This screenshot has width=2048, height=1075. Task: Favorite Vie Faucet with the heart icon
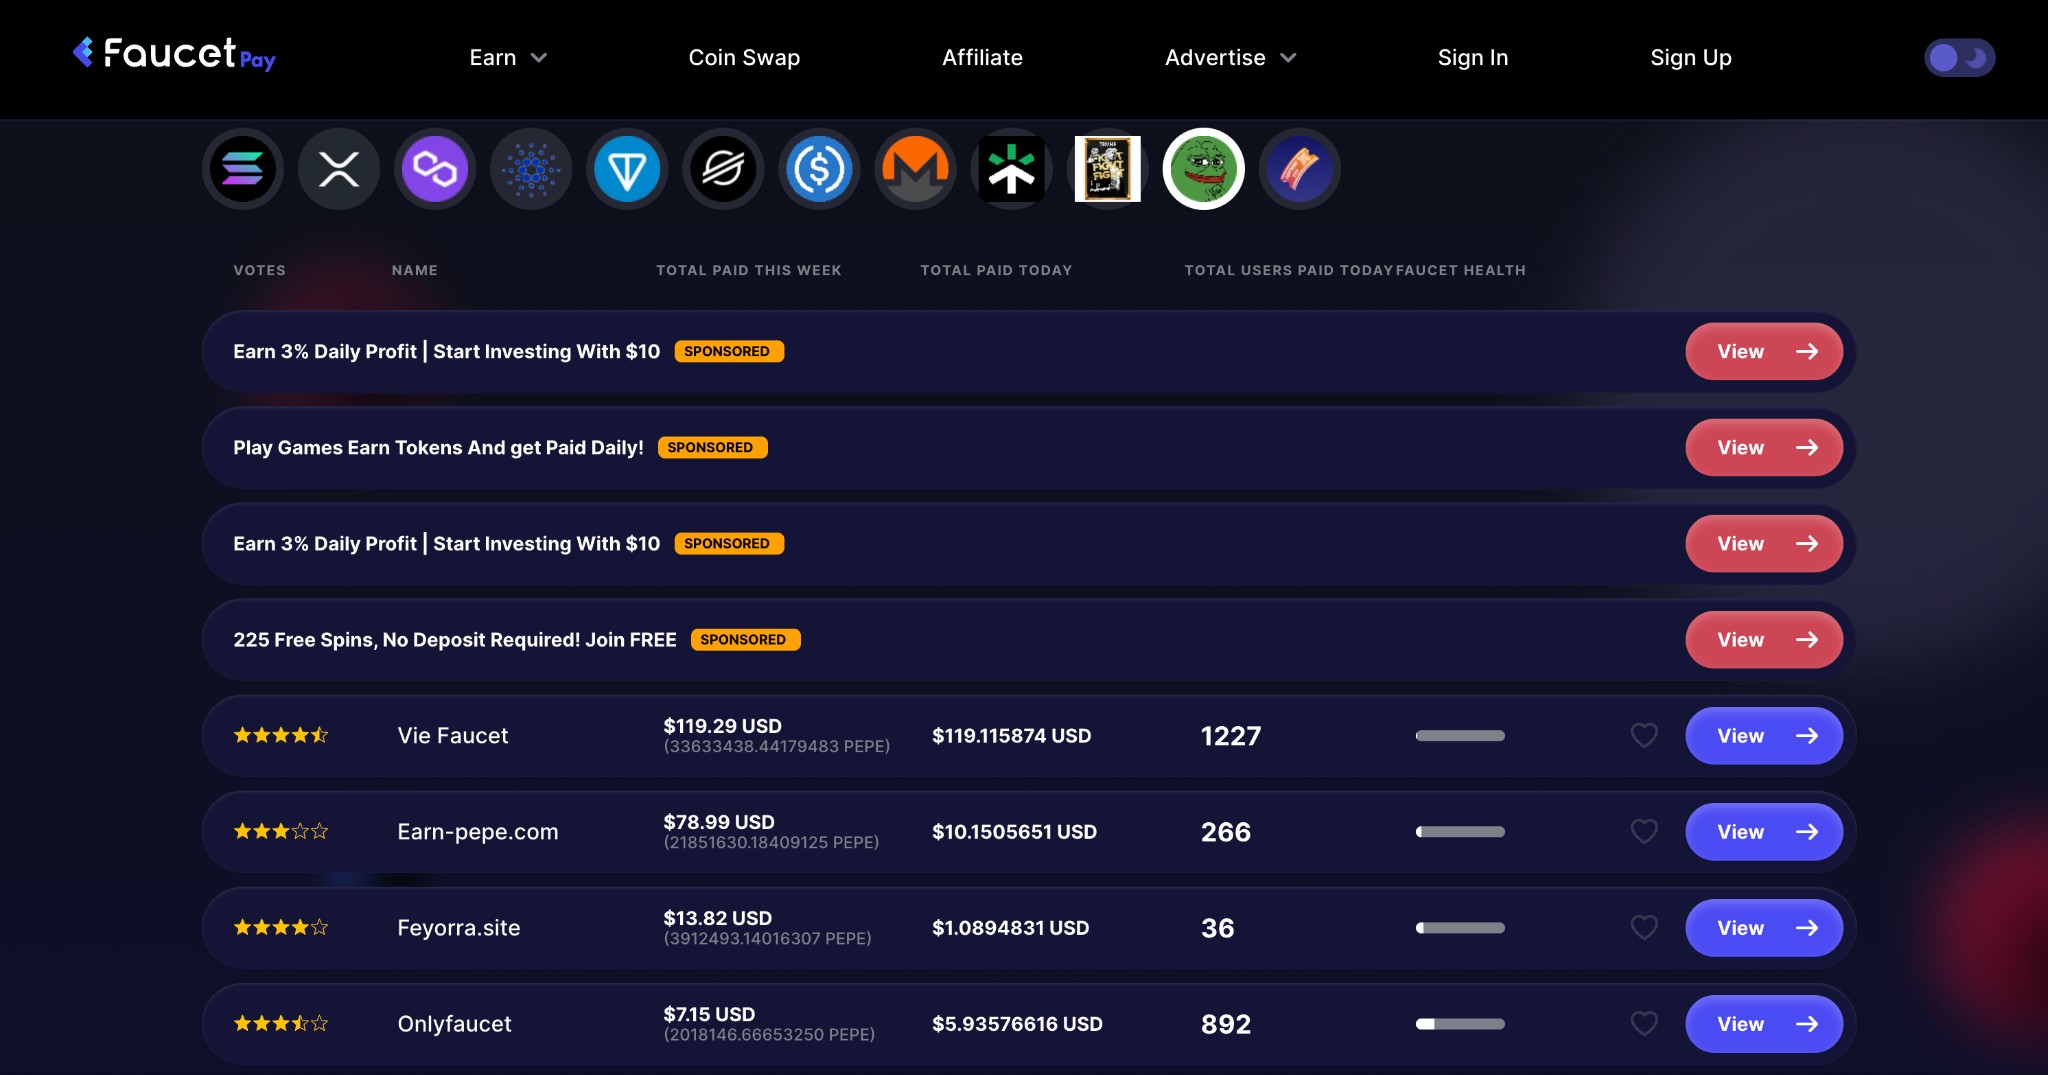click(1644, 735)
